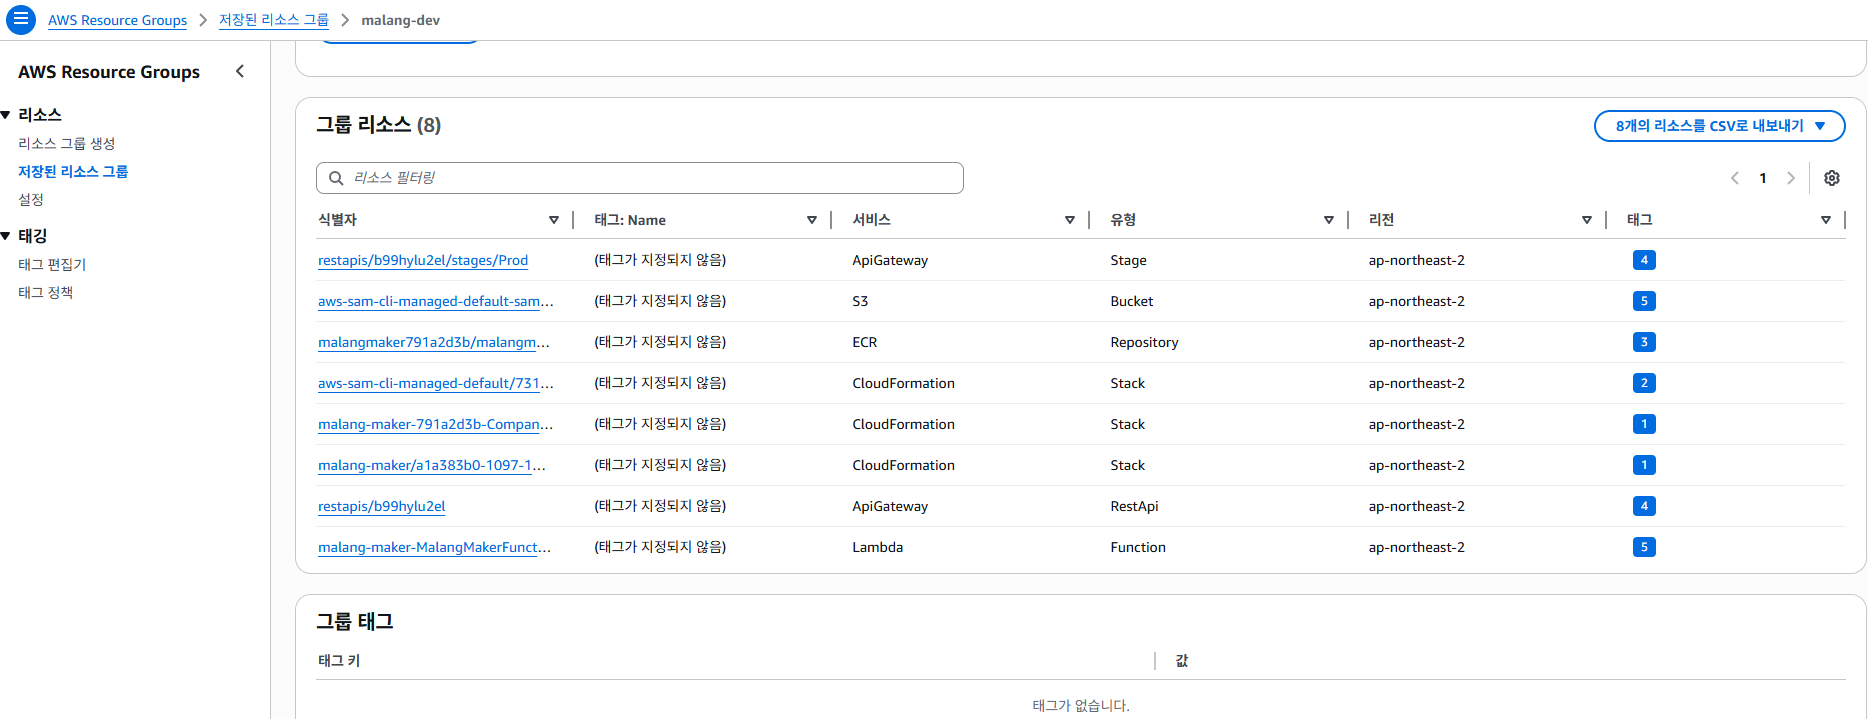Click the 리소스 필터링 search field

pos(640,178)
